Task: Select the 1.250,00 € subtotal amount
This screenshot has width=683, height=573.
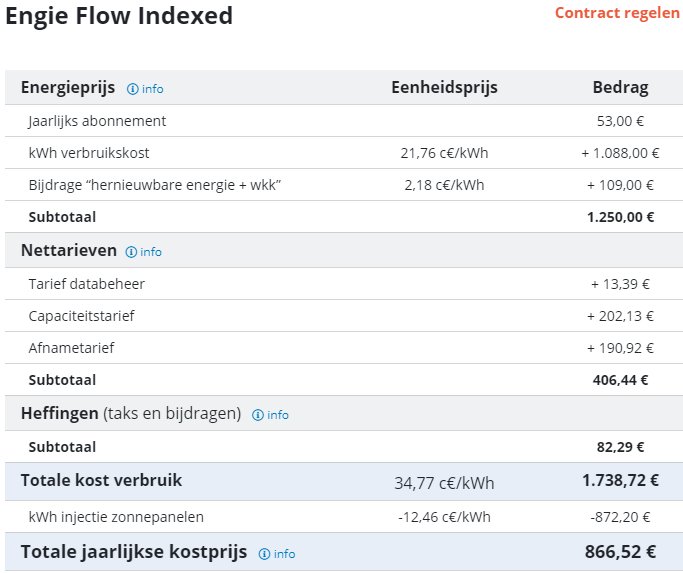Action: [620, 217]
